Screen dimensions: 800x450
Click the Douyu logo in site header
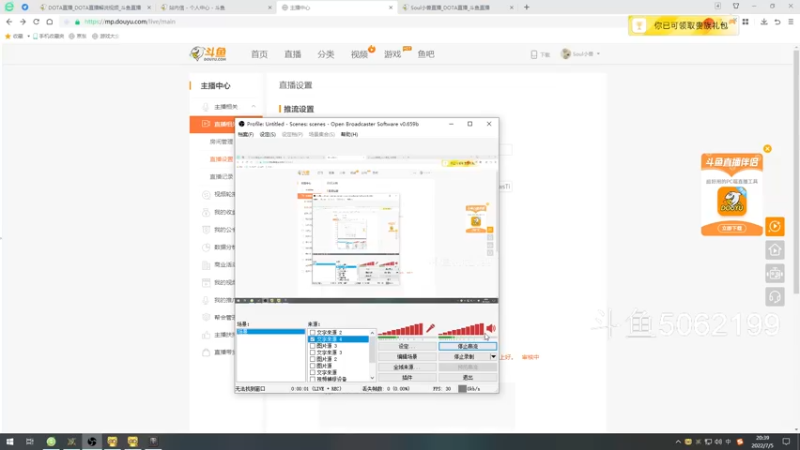pyautogui.click(x=208, y=54)
